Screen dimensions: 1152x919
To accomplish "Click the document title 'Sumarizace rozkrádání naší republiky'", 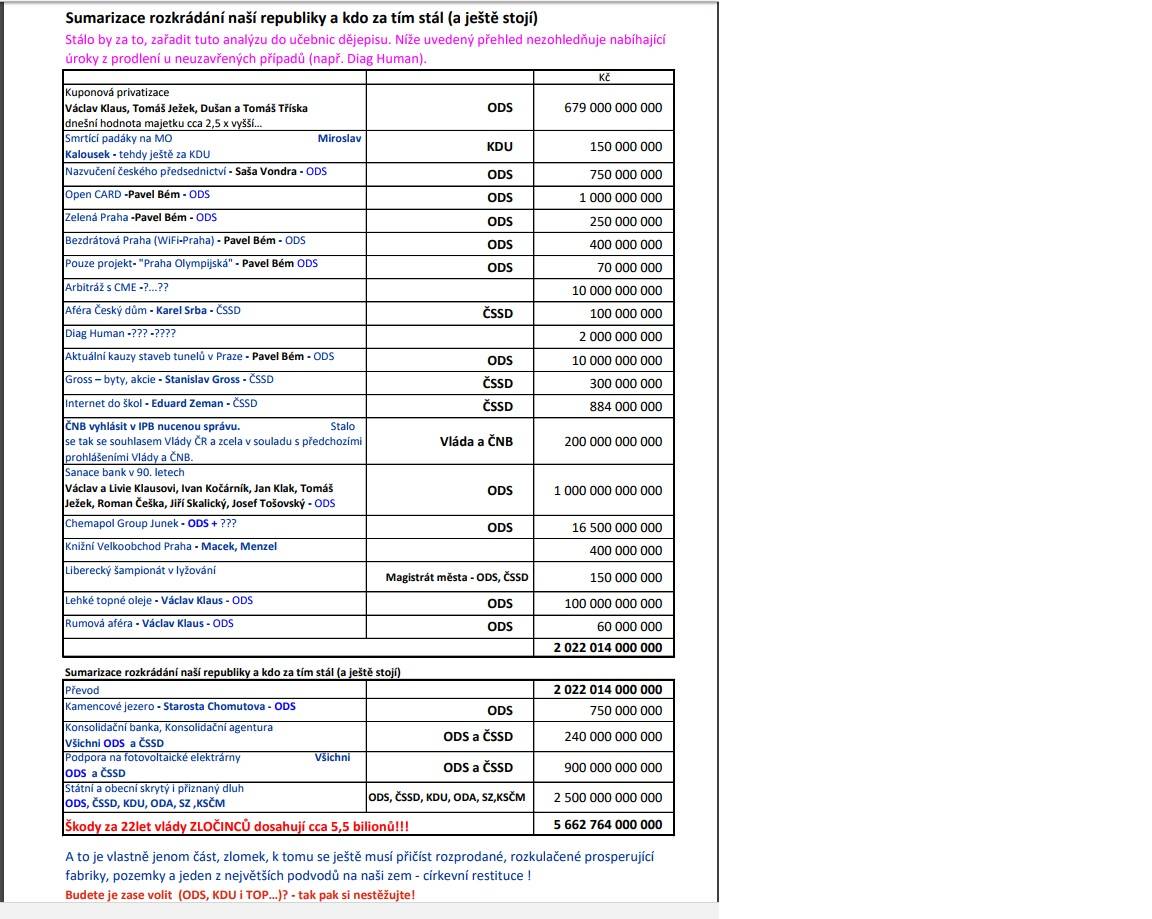I will [301, 18].
